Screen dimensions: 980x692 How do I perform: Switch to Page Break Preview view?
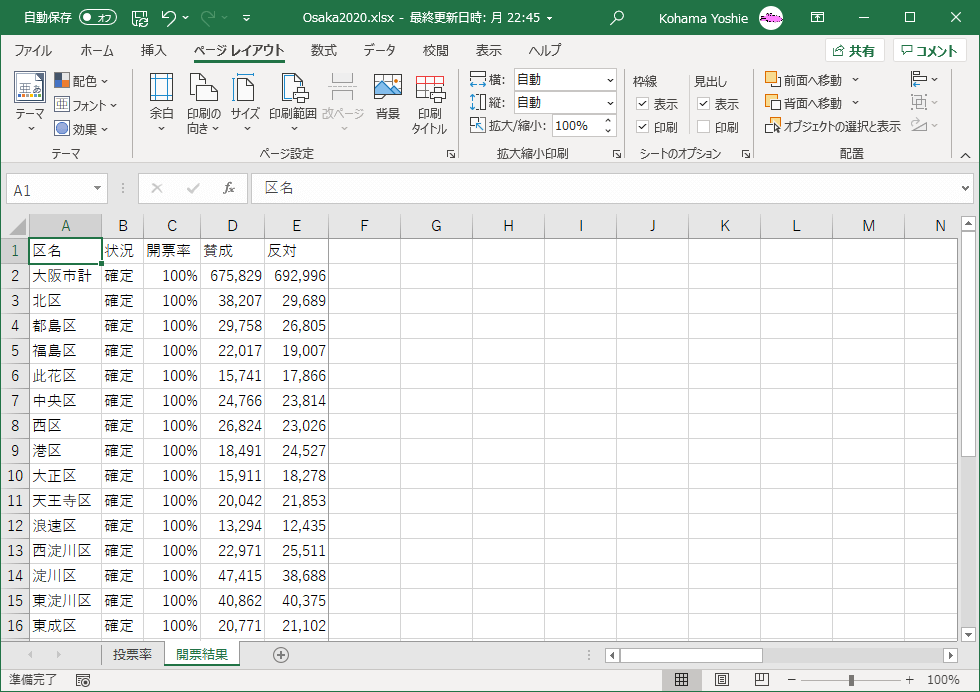coord(761,680)
